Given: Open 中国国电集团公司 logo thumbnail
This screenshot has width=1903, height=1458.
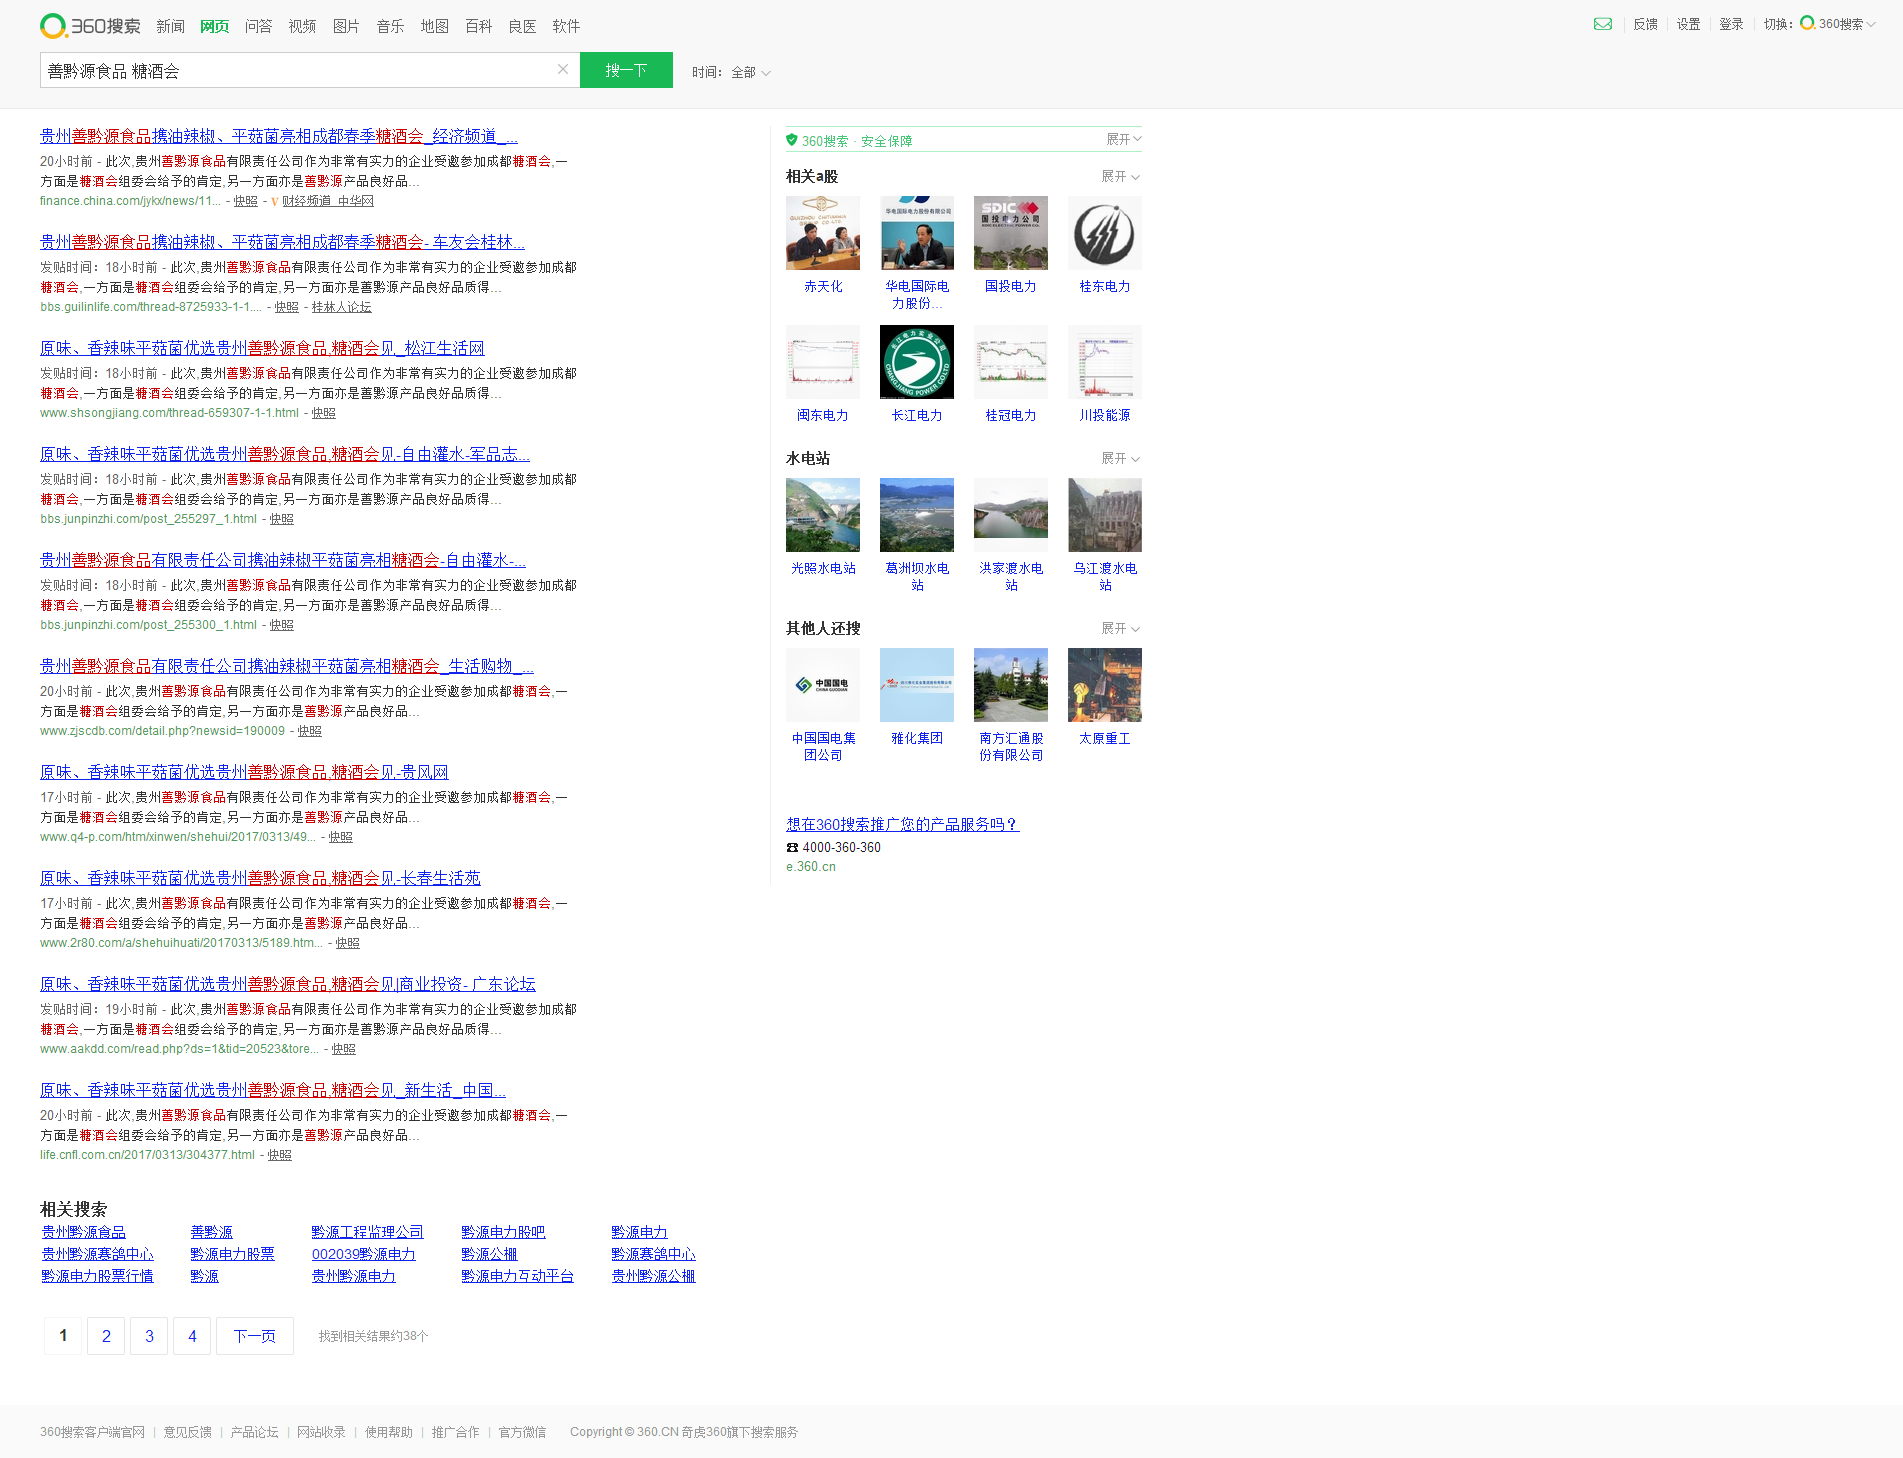Looking at the screenshot, I should click(823, 685).
